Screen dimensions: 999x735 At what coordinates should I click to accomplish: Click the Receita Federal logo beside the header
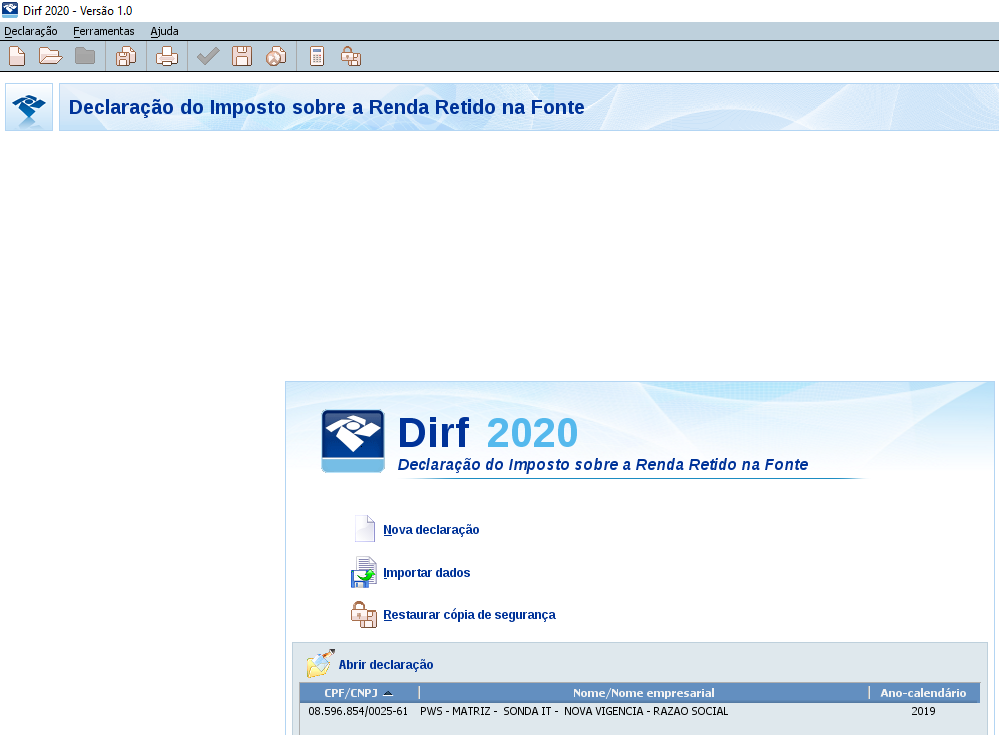pos(29,107)
